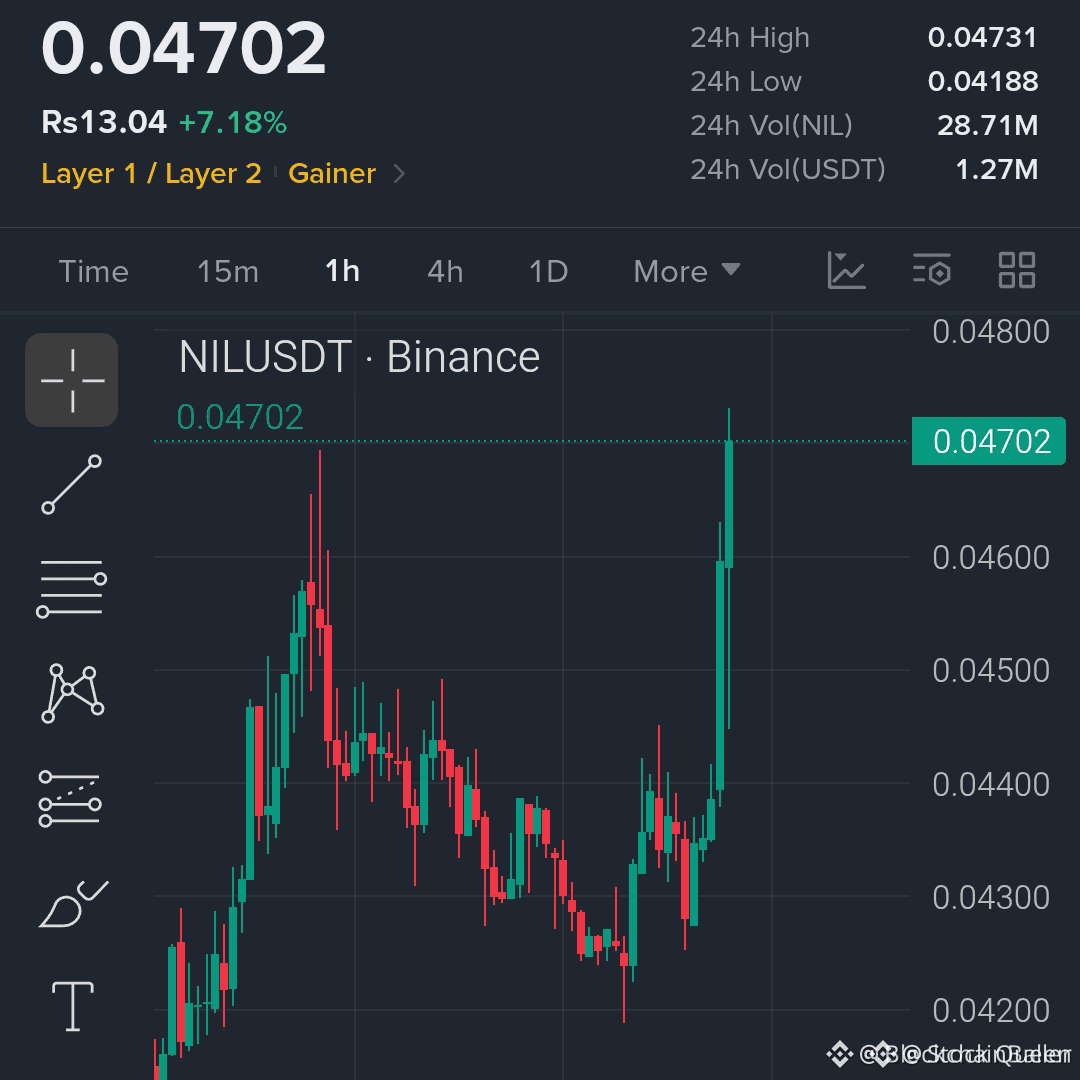
Task: Select the 1h interval tab
Action: 342,271
